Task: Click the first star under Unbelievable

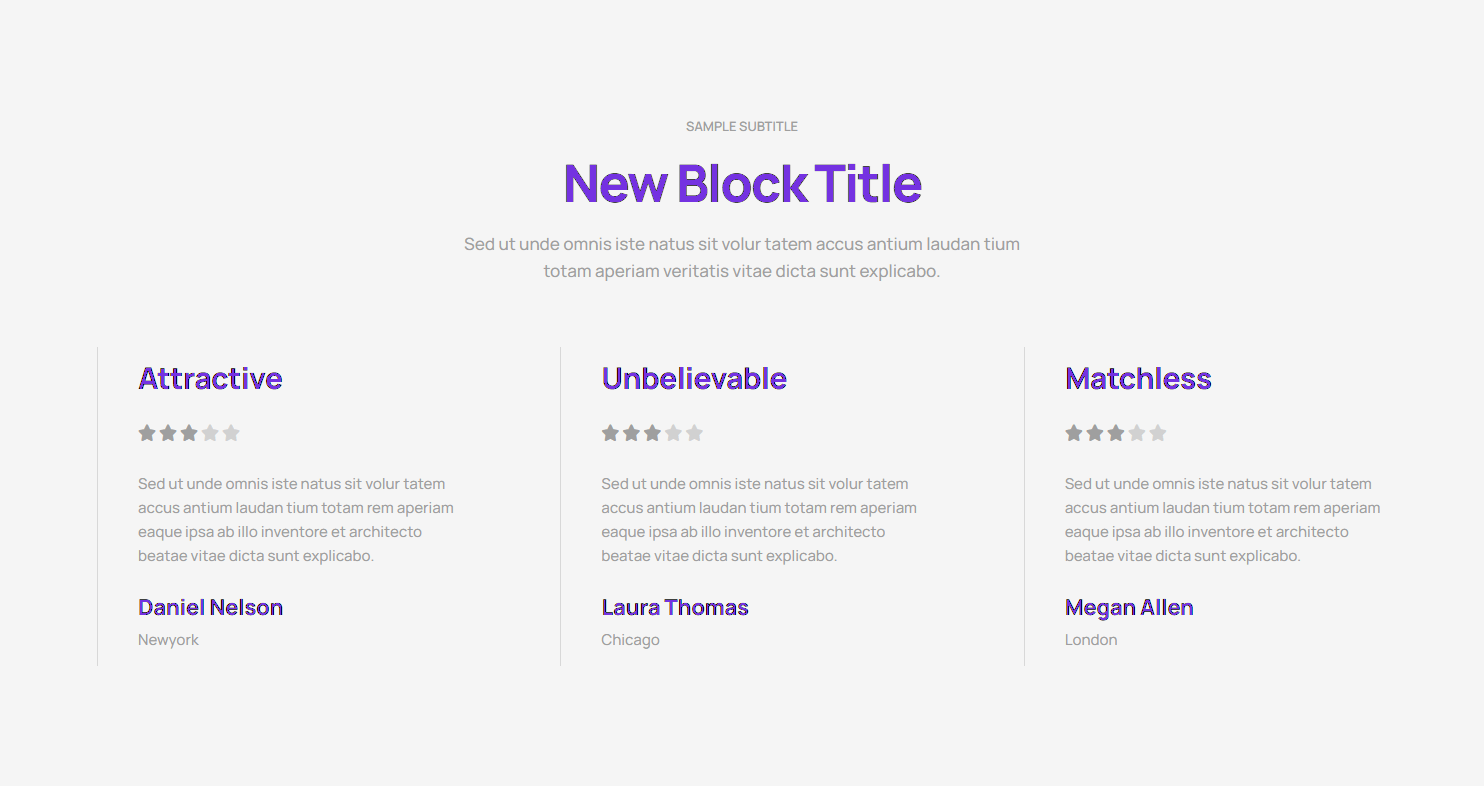Action: 610,433
